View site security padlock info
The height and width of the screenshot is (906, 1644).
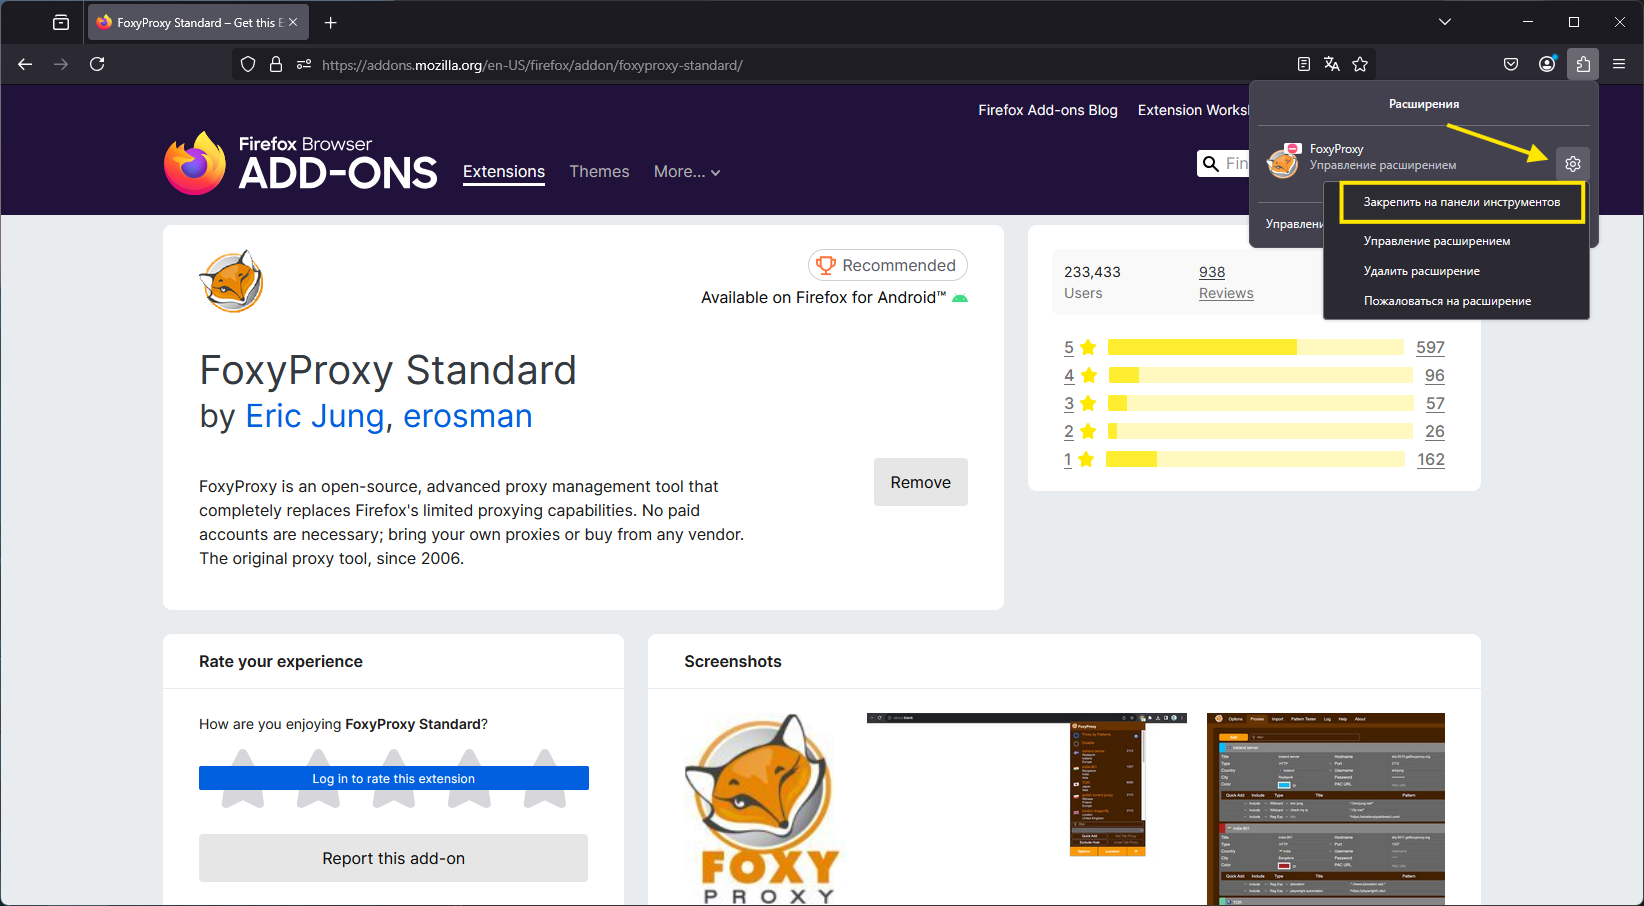(276, 64)
